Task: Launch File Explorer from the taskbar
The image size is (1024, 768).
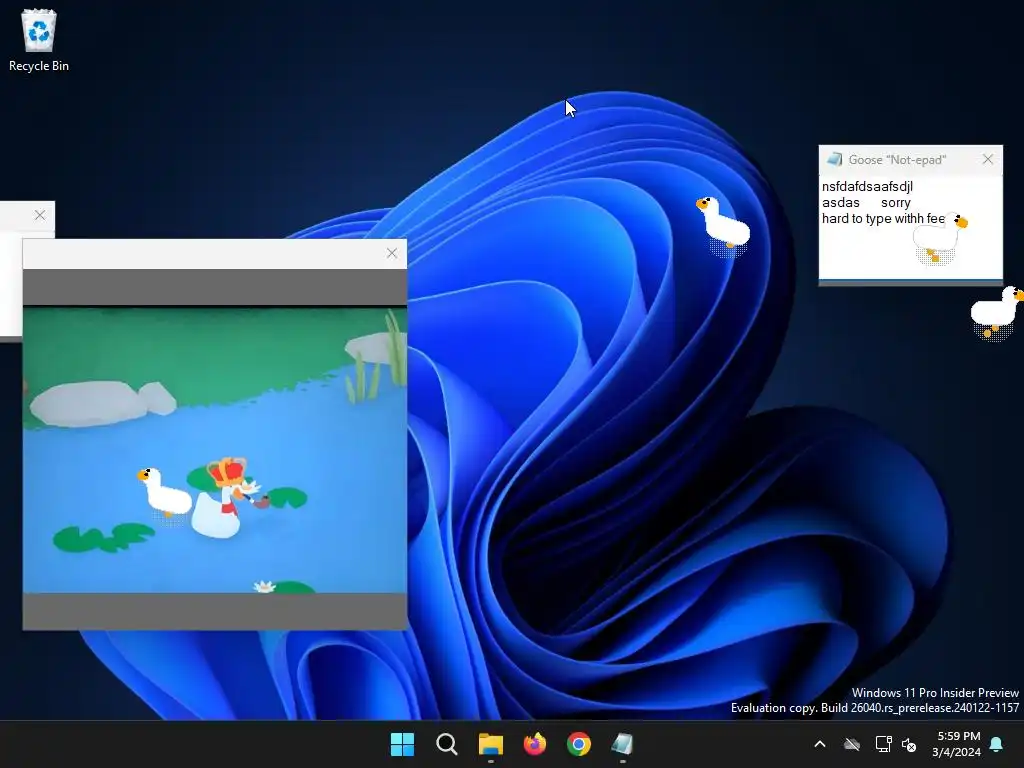Action: click(x=490, y=744)
